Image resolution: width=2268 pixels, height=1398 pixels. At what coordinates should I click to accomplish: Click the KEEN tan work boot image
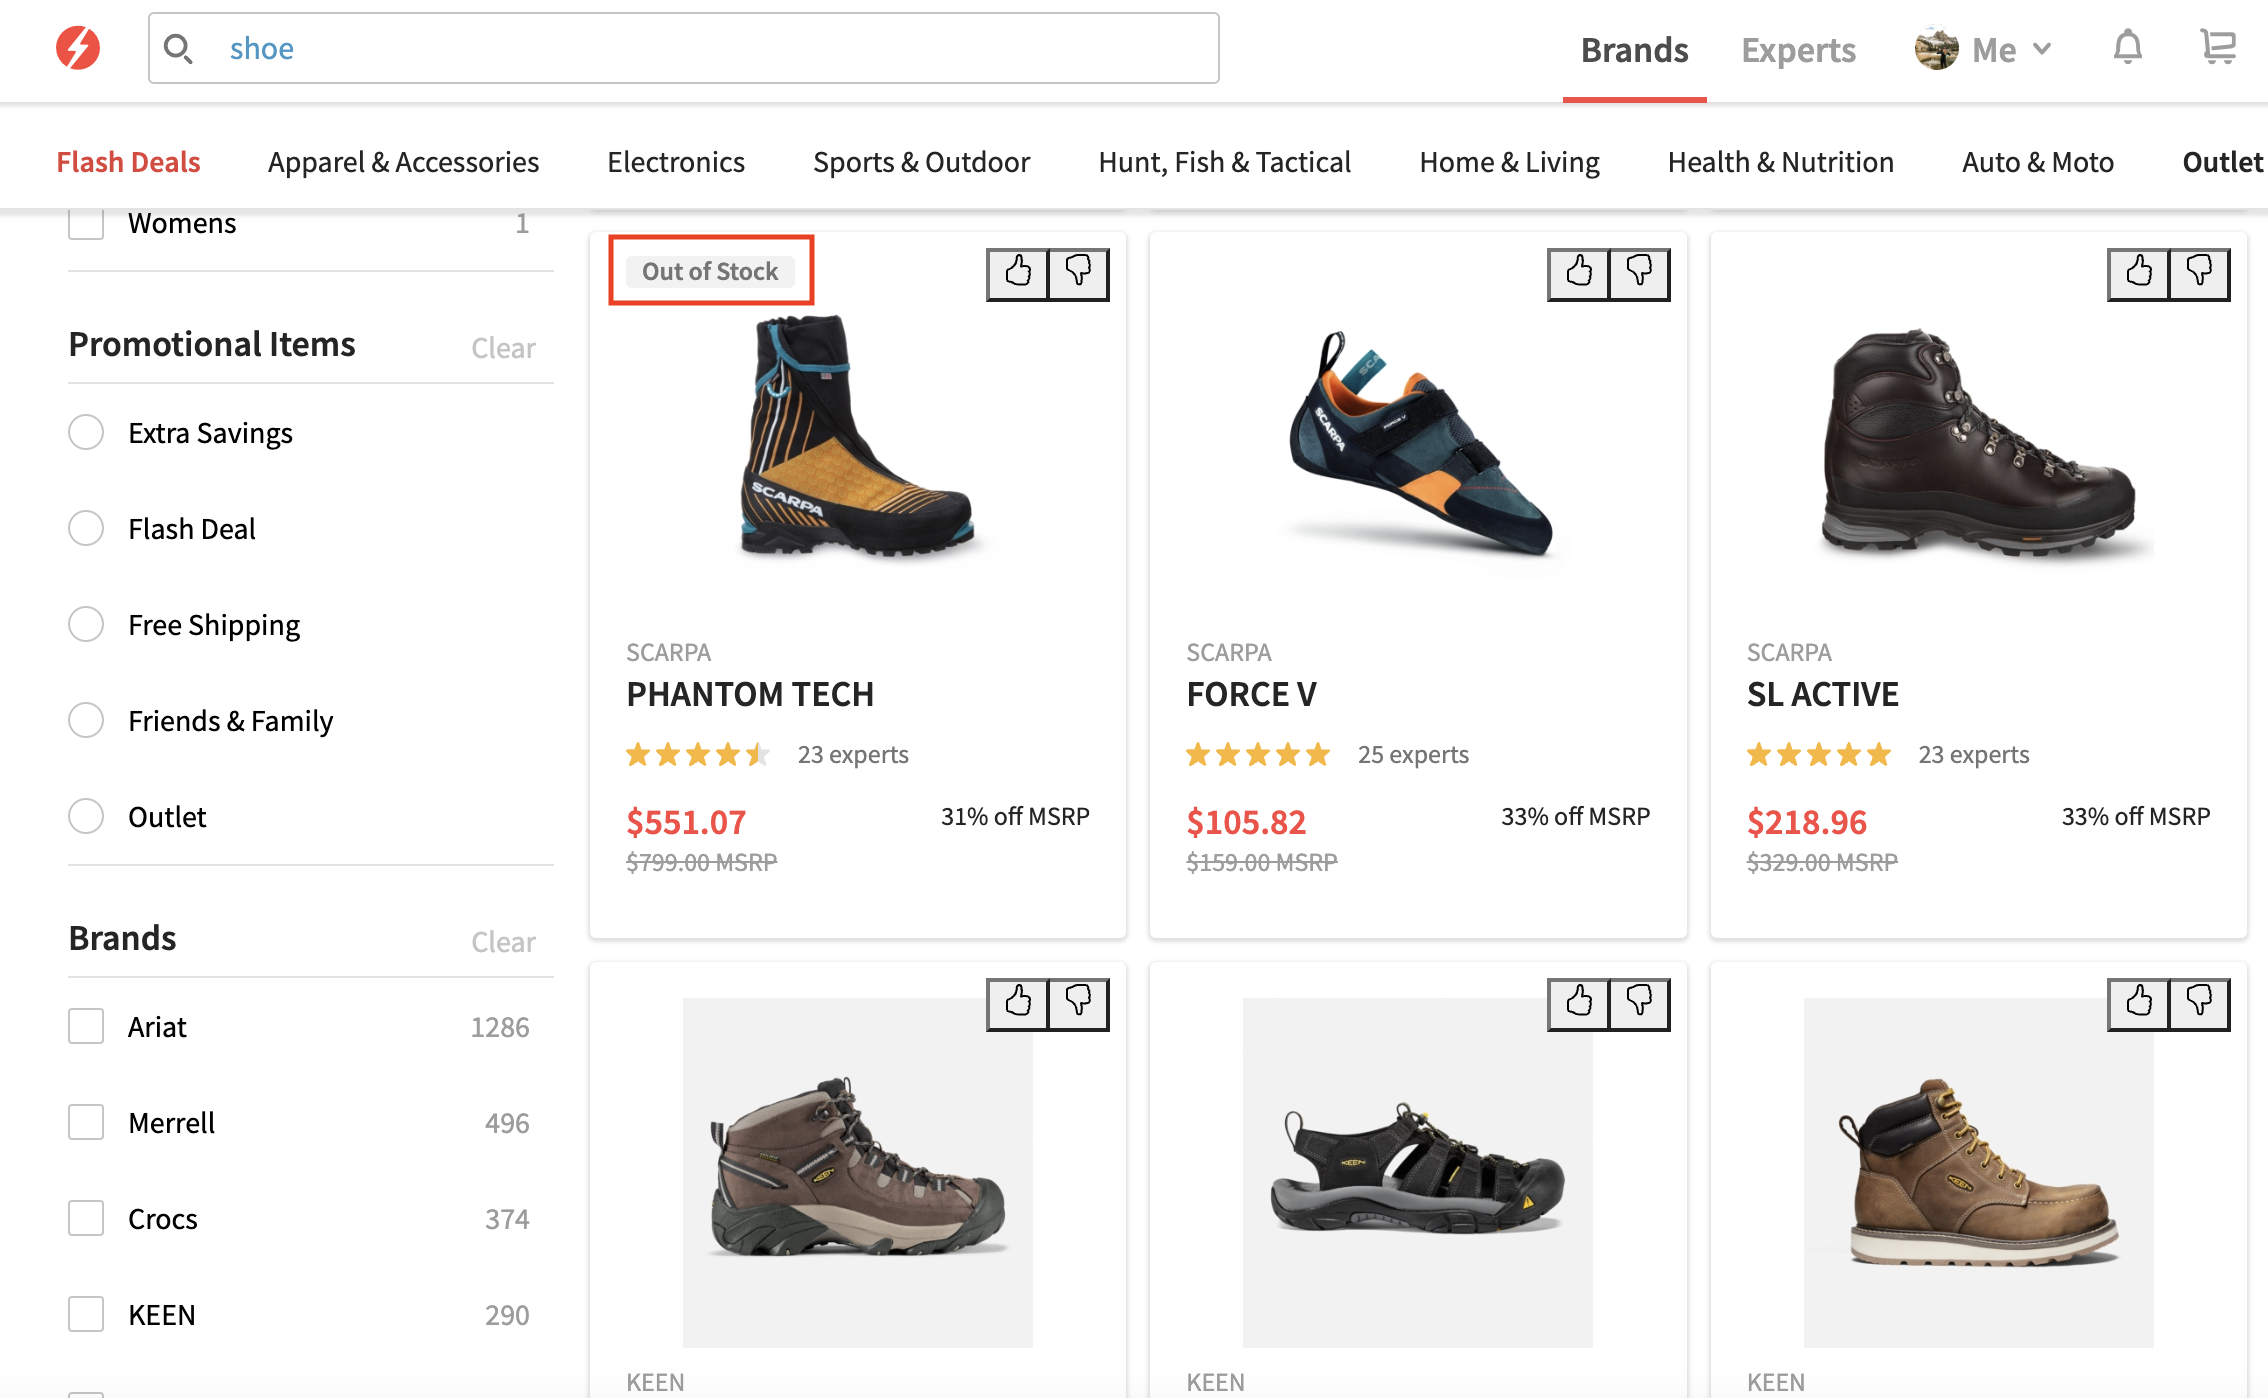tap(1978, 1172)
